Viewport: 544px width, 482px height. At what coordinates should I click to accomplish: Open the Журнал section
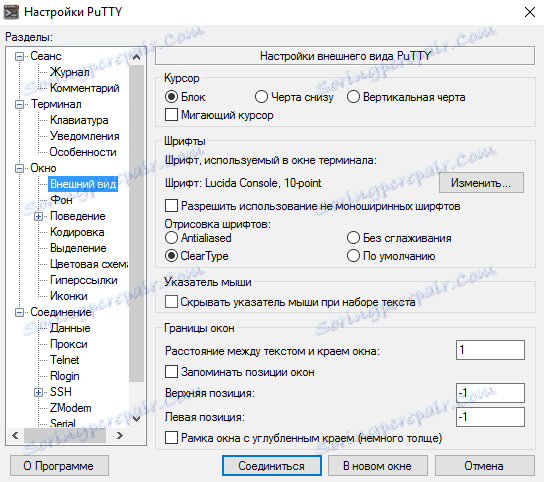tap(70, 72)
